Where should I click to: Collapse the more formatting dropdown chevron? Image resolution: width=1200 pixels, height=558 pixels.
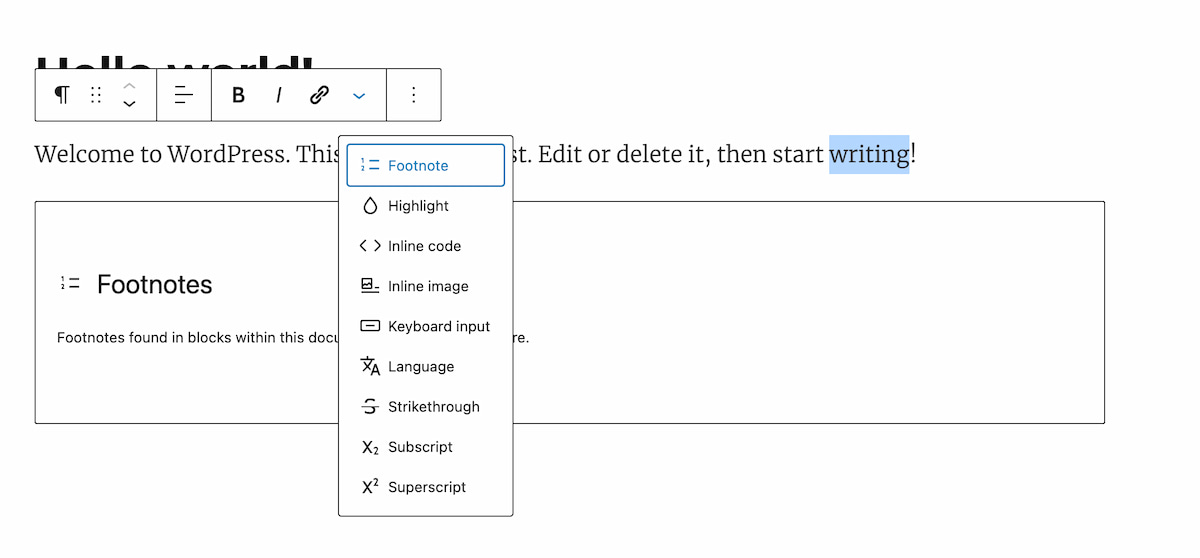[x=359, y=95]
